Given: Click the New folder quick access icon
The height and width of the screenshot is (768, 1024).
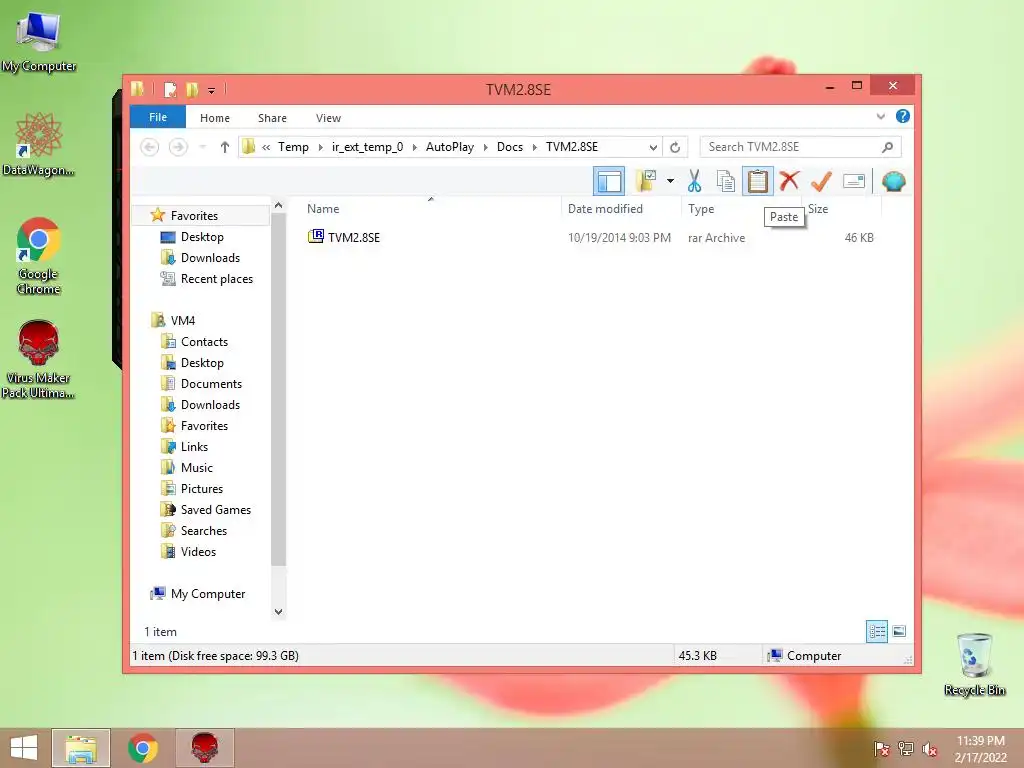Looking at the screenshot, I should tap(192, 89).
